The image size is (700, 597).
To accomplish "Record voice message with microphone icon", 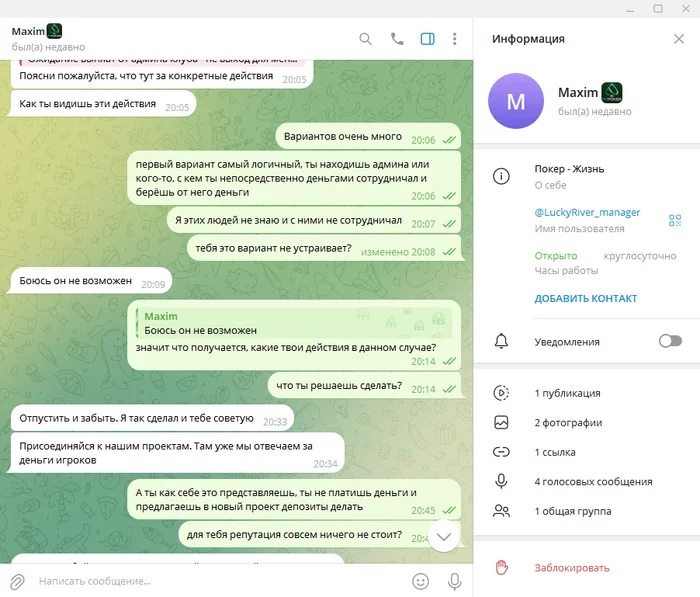I will (x=454, y=581).
